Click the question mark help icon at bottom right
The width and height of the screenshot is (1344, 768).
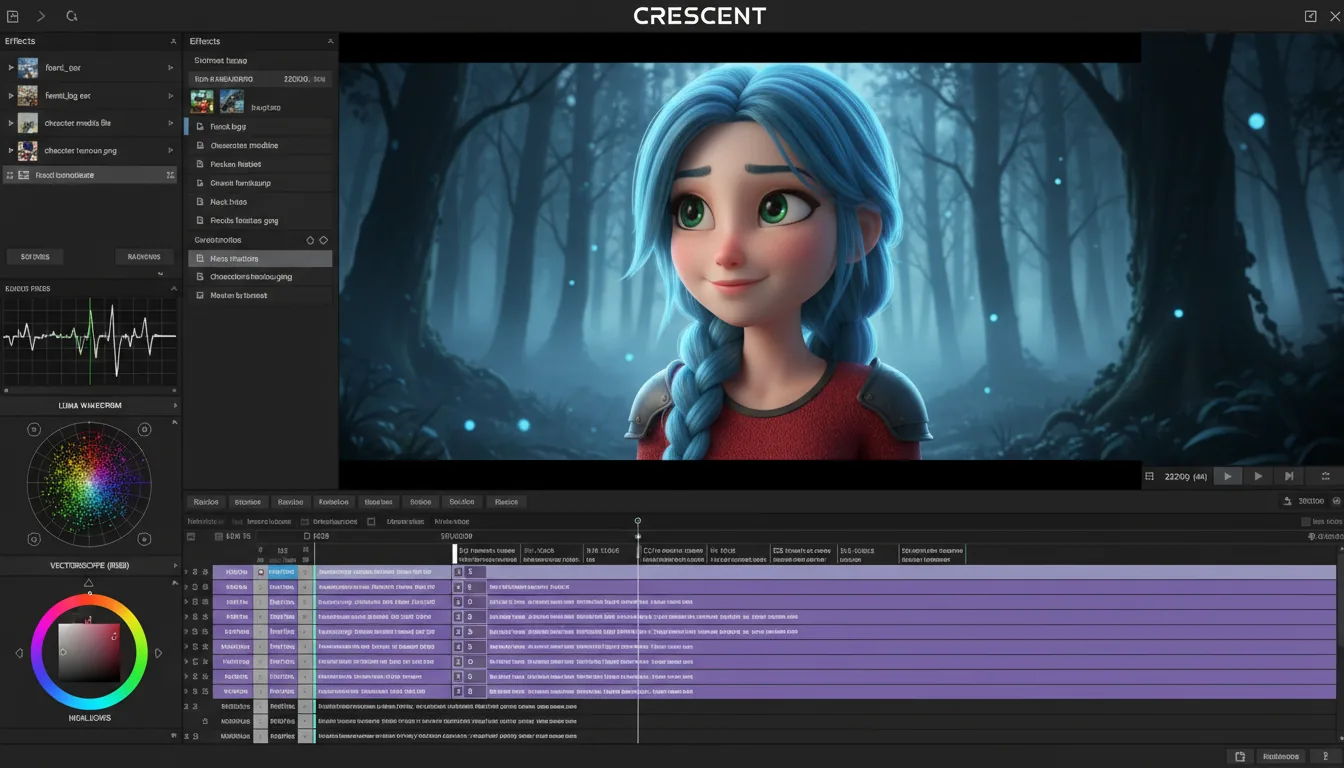(1326, 757)
